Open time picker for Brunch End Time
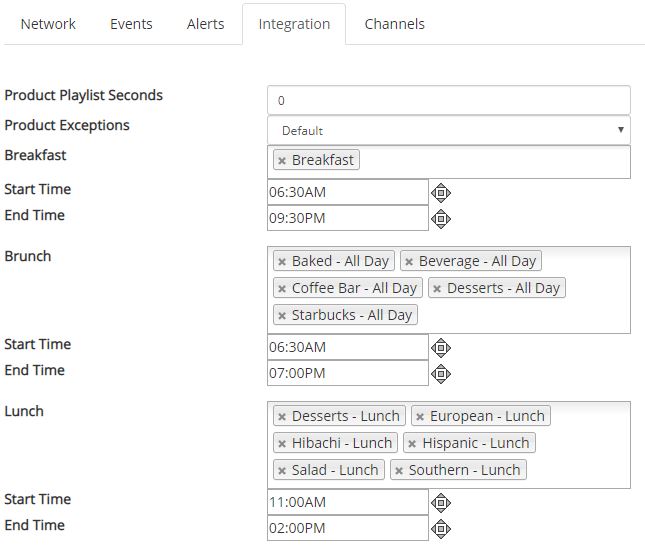 (441, 374)
